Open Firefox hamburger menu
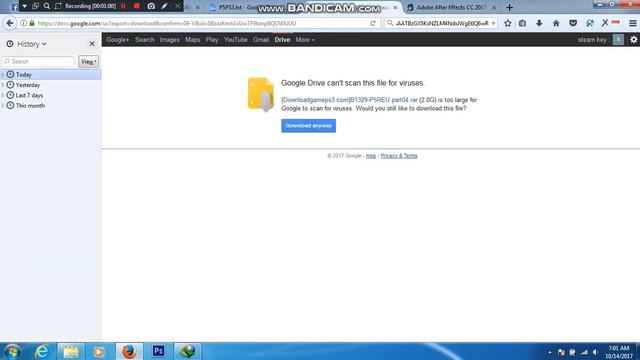 (633, 23)
